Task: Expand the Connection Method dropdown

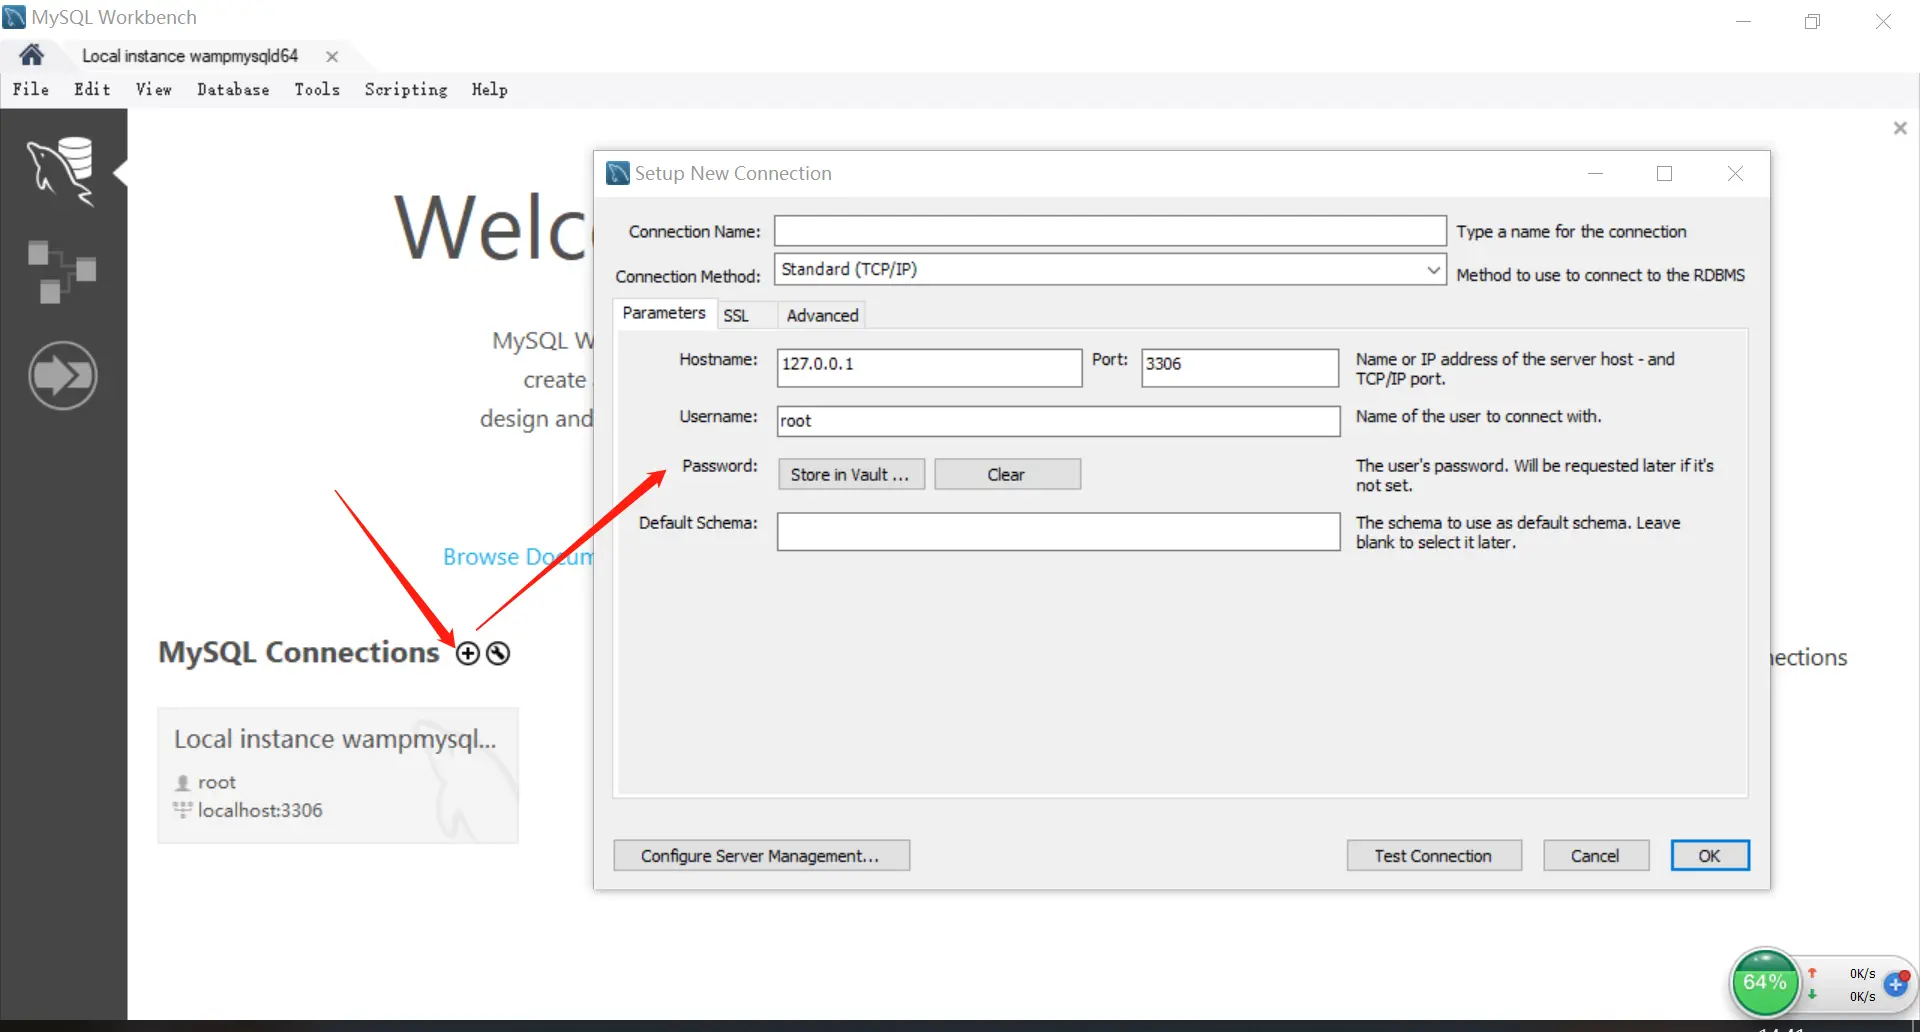Action: click(1433, 270)
